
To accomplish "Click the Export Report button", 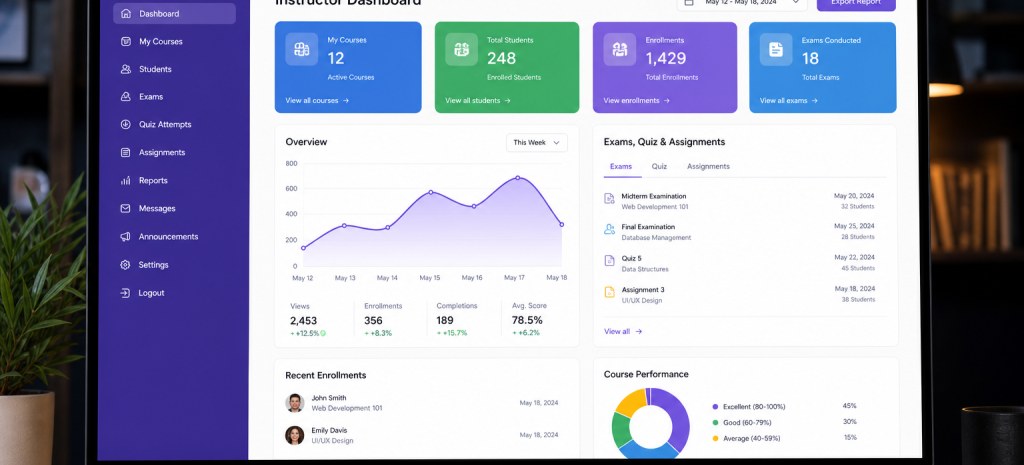I will [856, 3].
